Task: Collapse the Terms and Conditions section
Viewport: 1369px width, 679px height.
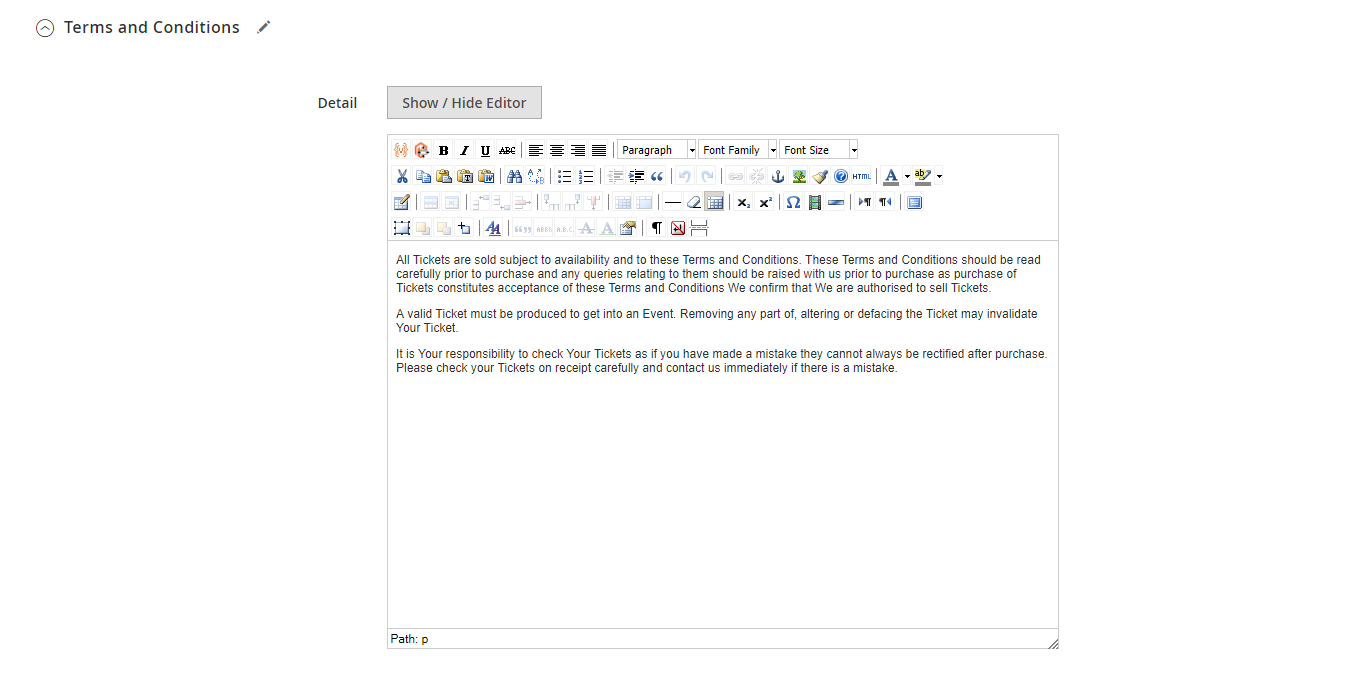Action: [44, 28]
